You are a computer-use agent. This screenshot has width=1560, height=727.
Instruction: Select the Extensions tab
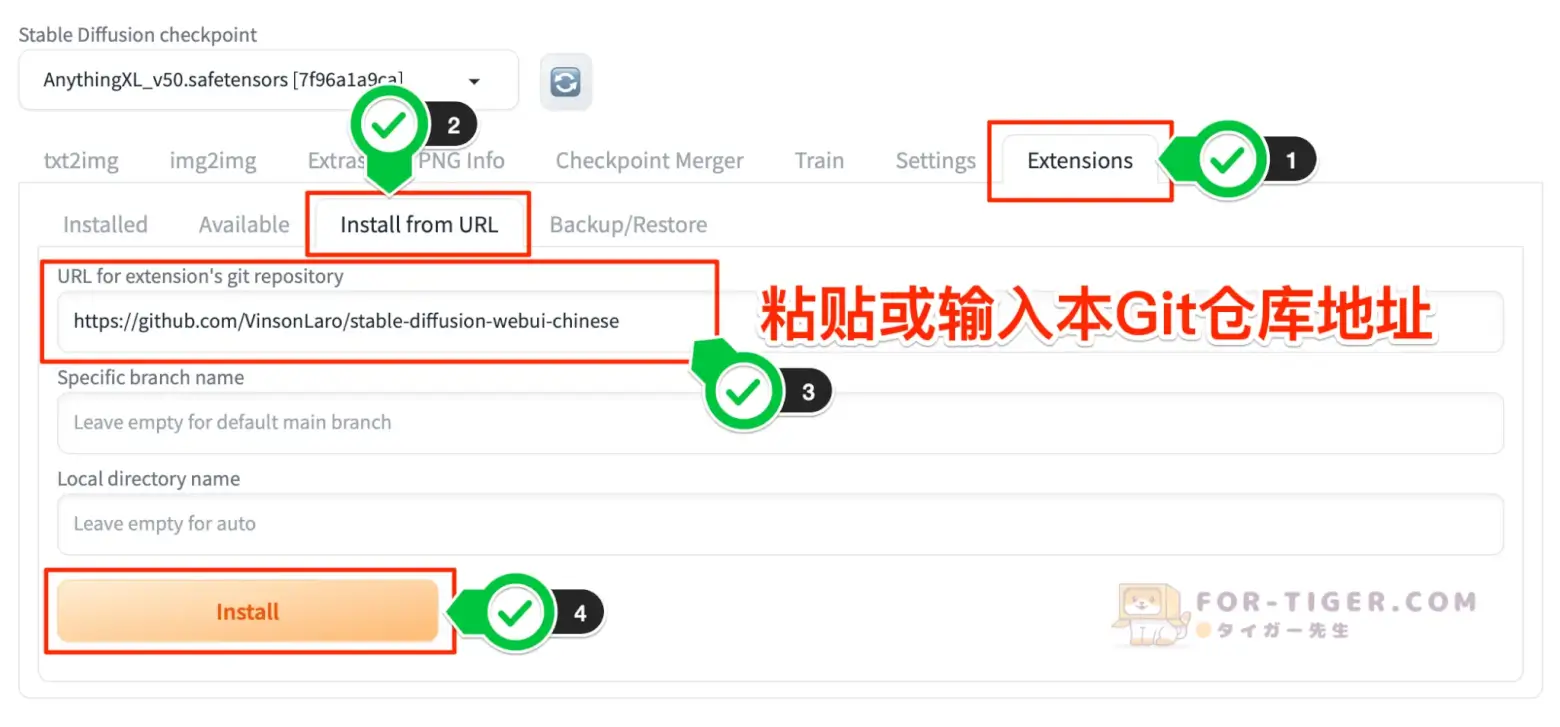pyautogui.click(x=1080, y=160)
